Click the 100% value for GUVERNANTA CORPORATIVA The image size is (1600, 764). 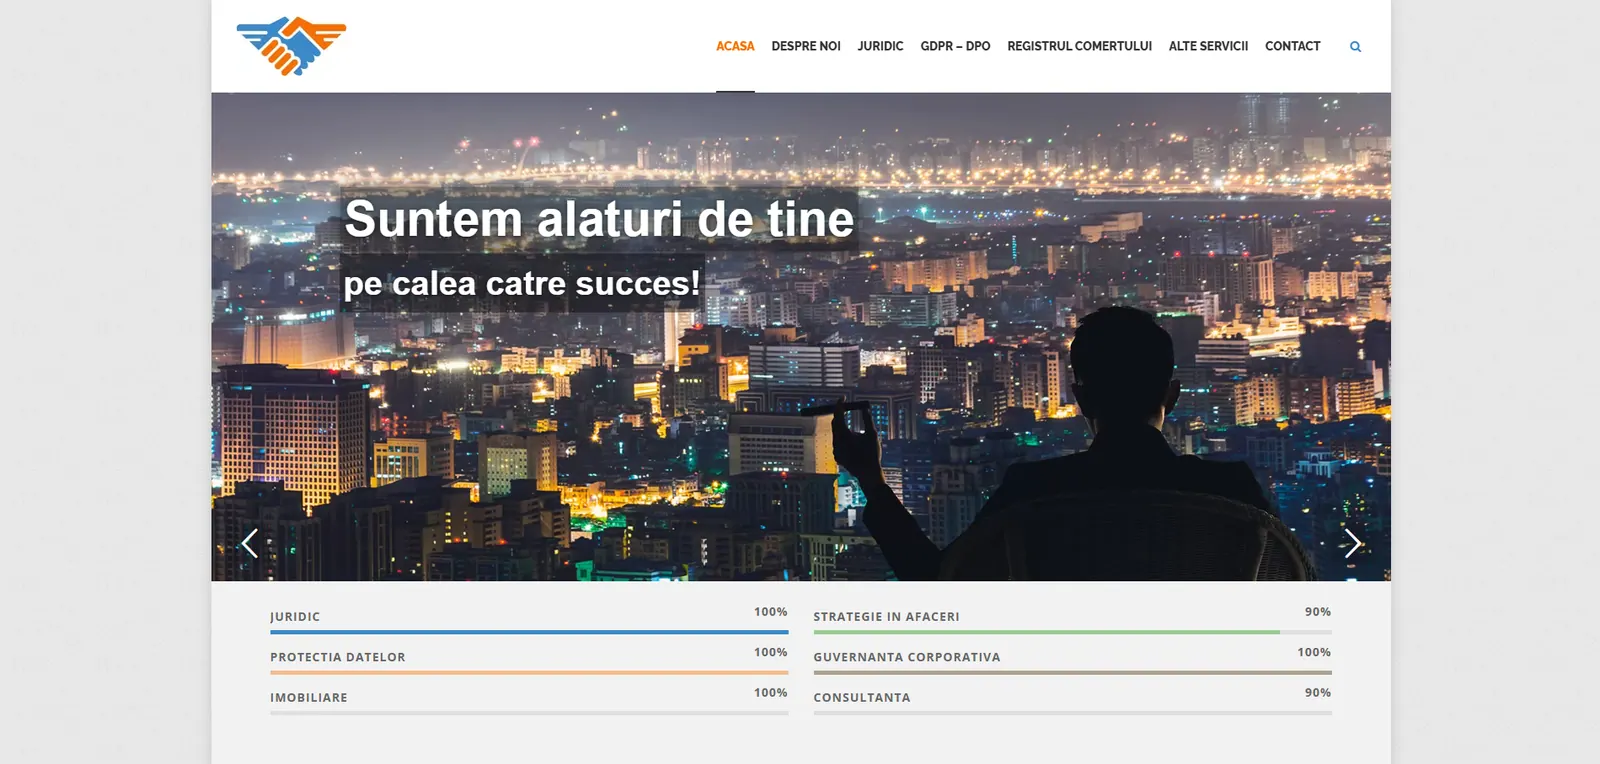click(x=1314, y=652)
